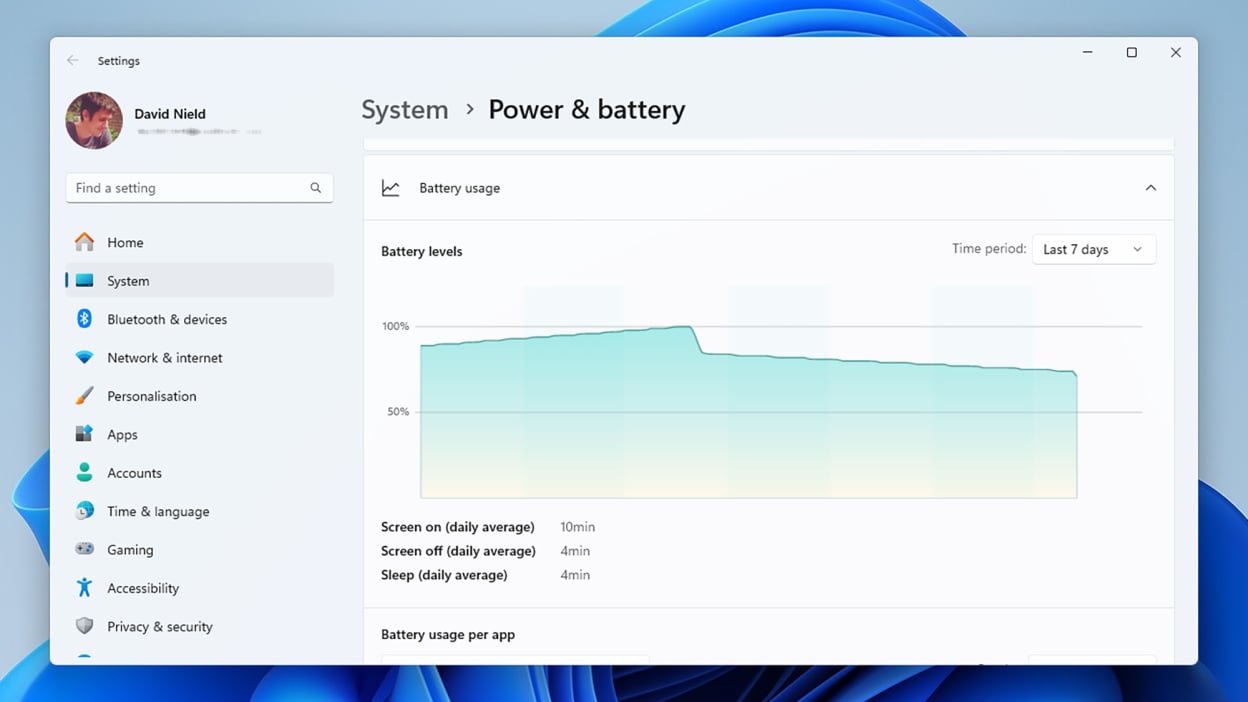Go back with the arrow button
Viewport: 1248px width, 702px height.
pyautogui.click(x=72, y=60)
